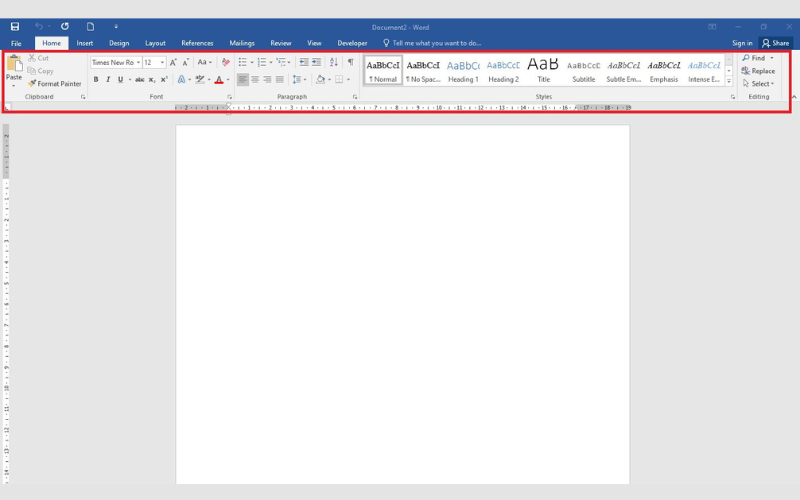Expand the Styles gallery more arrow
The image size is (800, 500).
click(729, 82)
